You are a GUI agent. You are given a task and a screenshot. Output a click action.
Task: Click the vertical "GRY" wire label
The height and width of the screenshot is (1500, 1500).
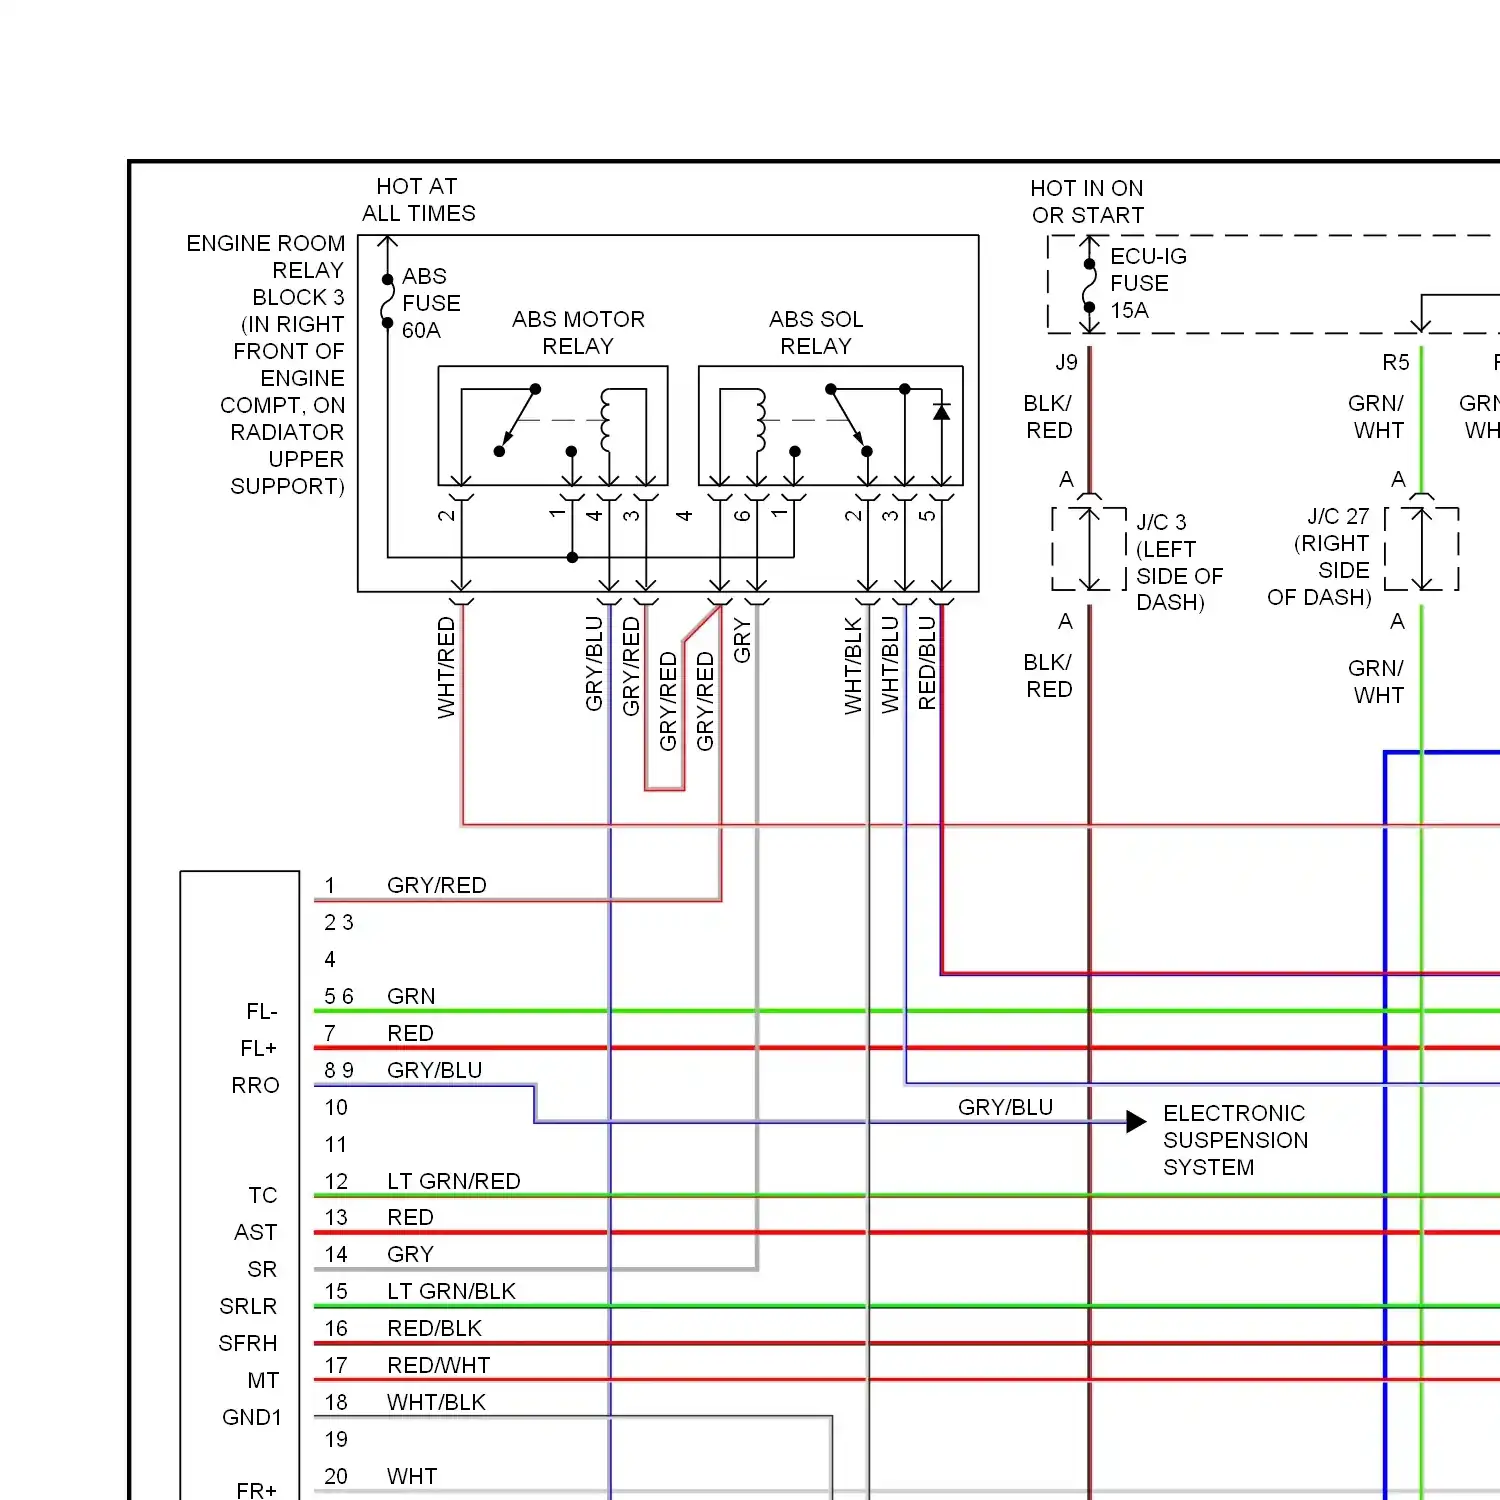[742, 641]
